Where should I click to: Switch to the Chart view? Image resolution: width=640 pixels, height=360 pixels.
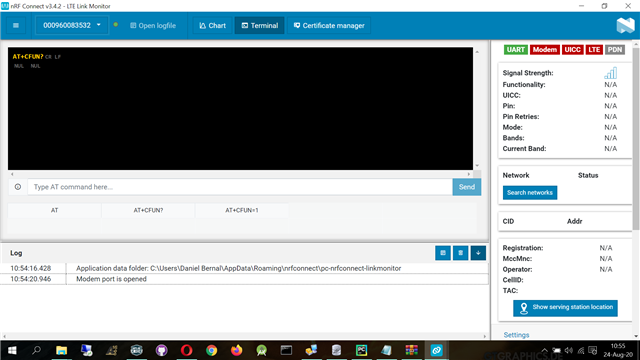(213, 25)
